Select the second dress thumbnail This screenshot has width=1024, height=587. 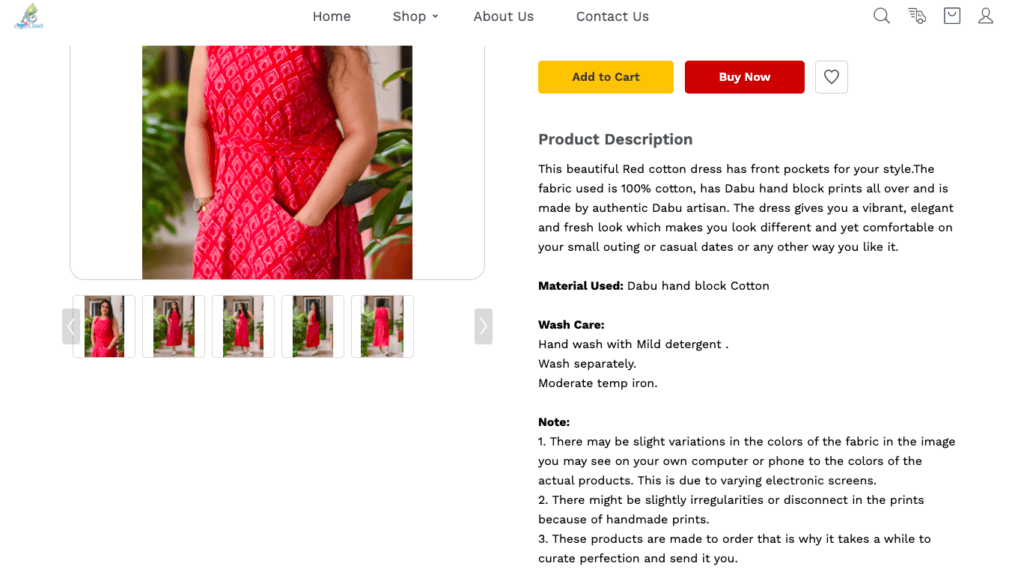[x=174, y=326]
